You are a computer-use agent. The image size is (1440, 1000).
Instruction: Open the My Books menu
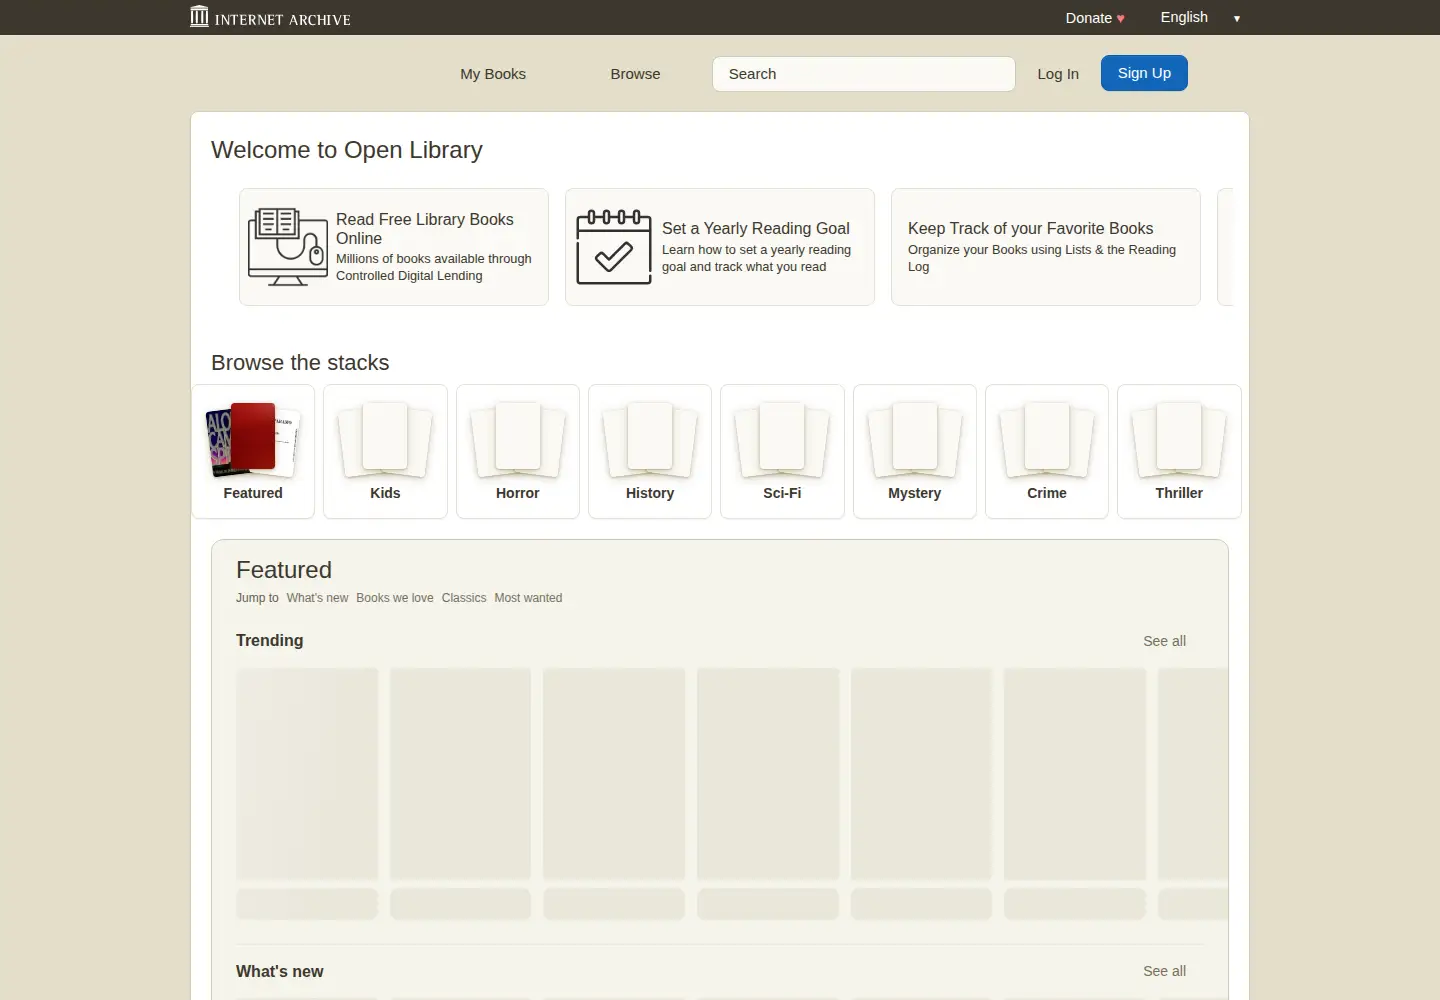click(493, 74)
